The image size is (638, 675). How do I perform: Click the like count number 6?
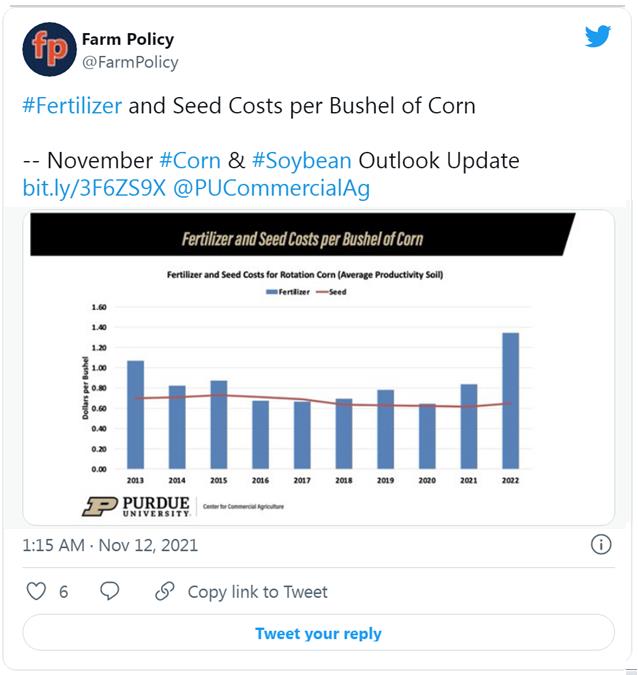63,592
